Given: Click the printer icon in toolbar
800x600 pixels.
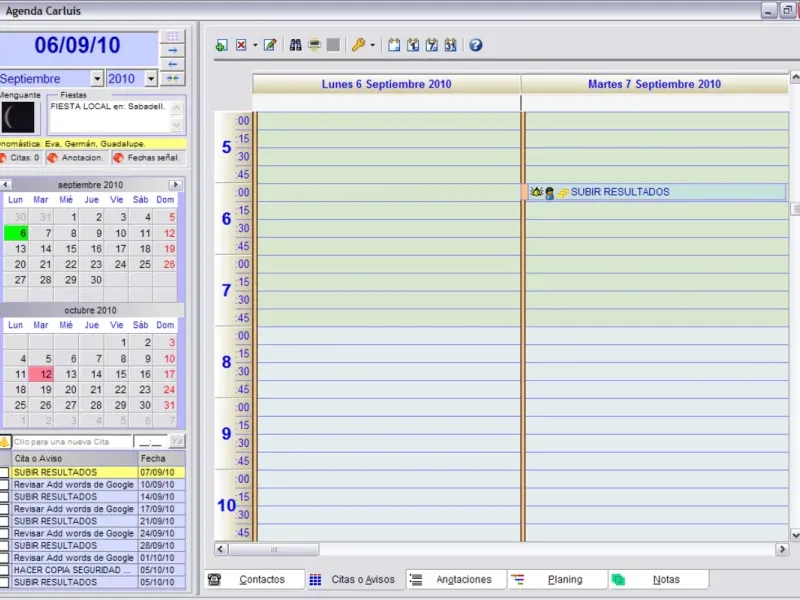Looking at the screenshot, I should [314, 45].
